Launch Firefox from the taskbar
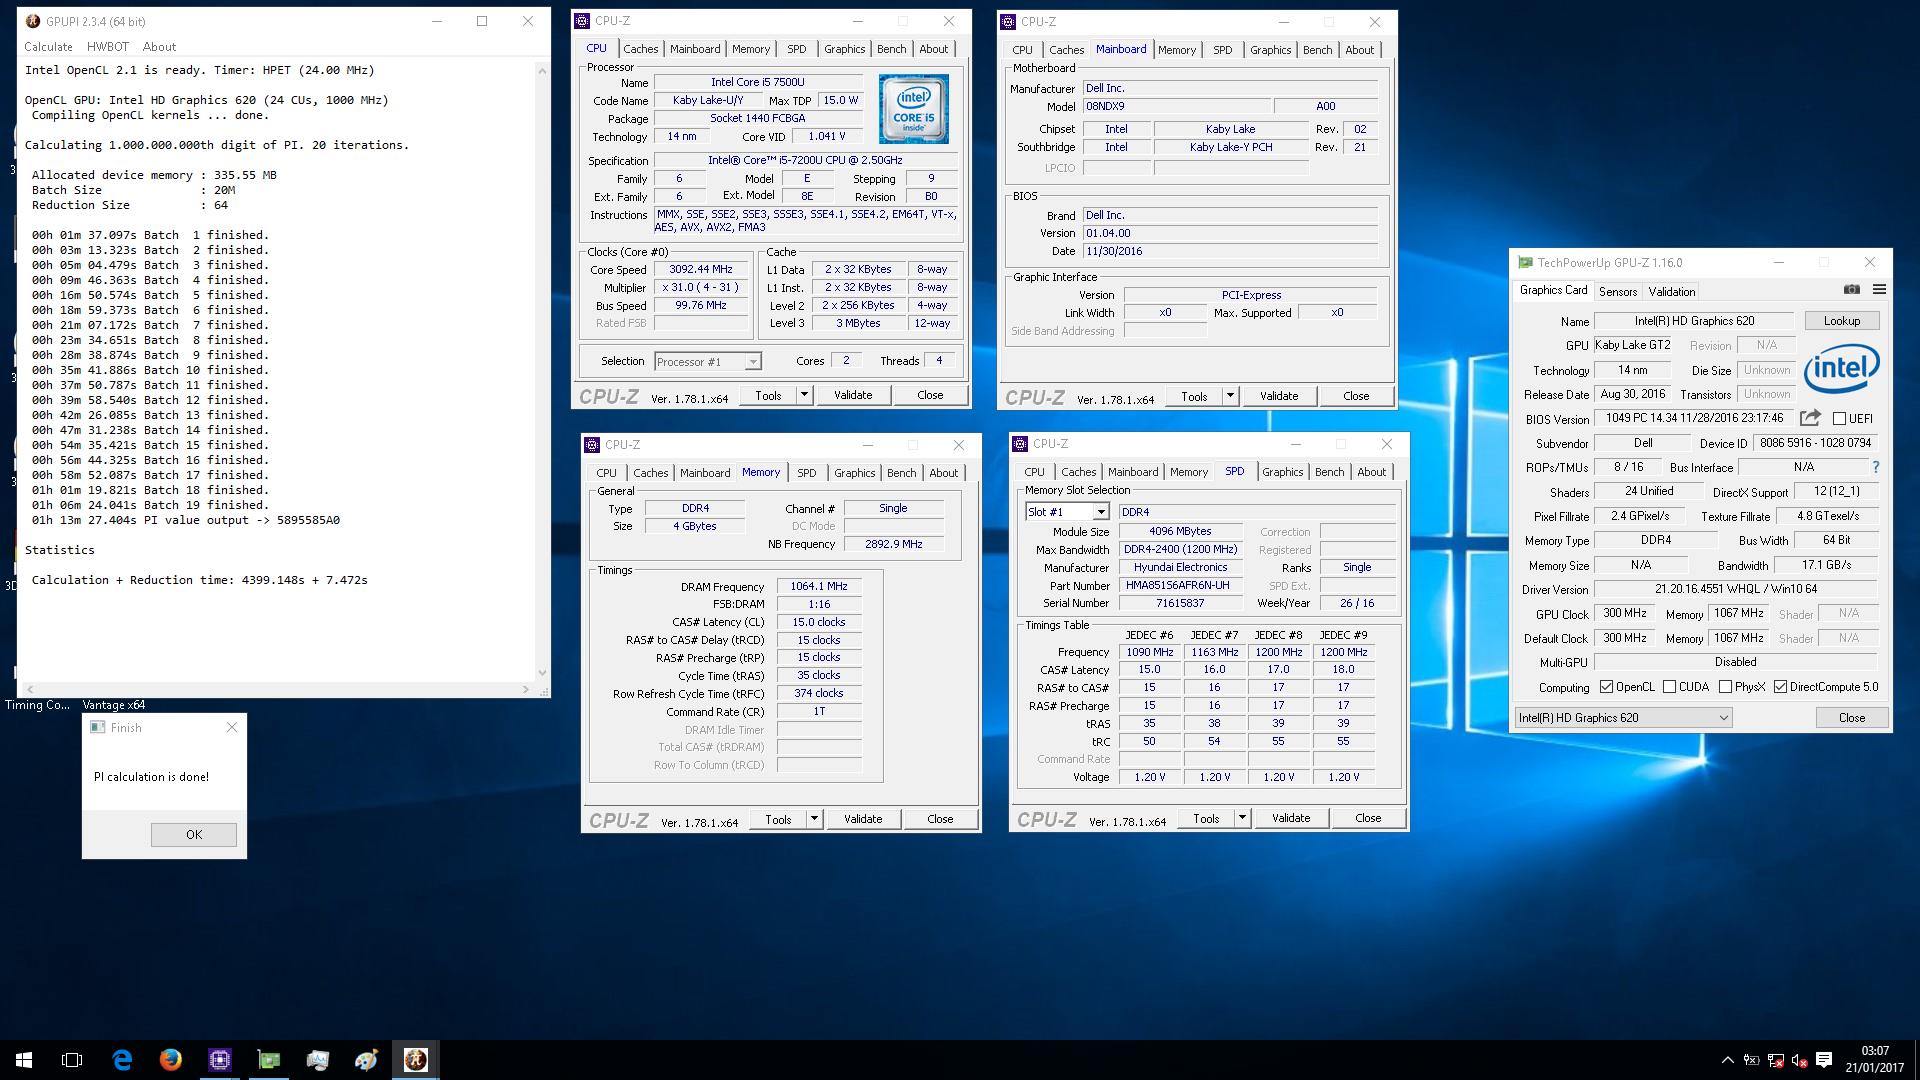 point(171,1060)
